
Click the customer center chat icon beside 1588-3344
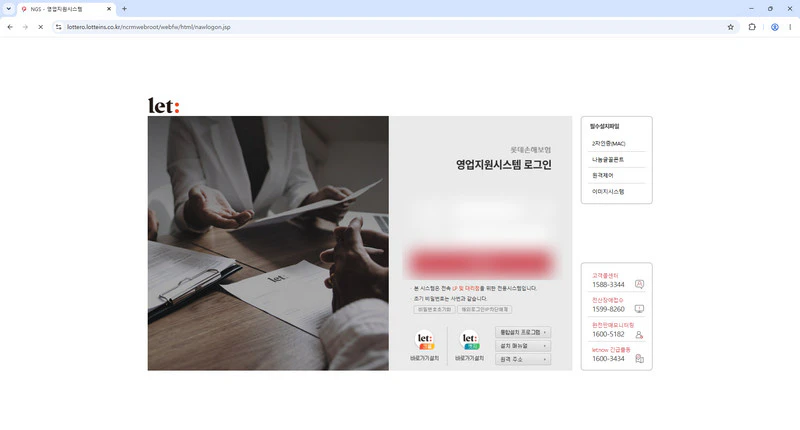click(x=639, y=284)
